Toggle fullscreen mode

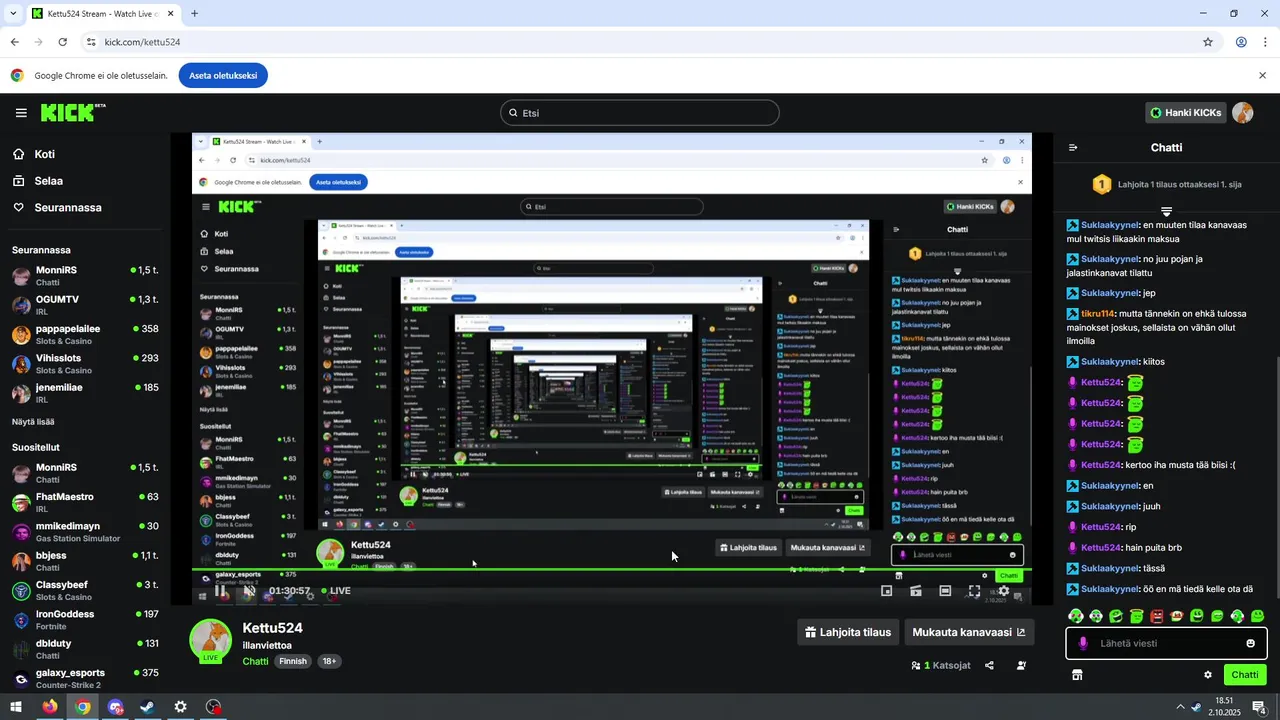coord(974,591)
